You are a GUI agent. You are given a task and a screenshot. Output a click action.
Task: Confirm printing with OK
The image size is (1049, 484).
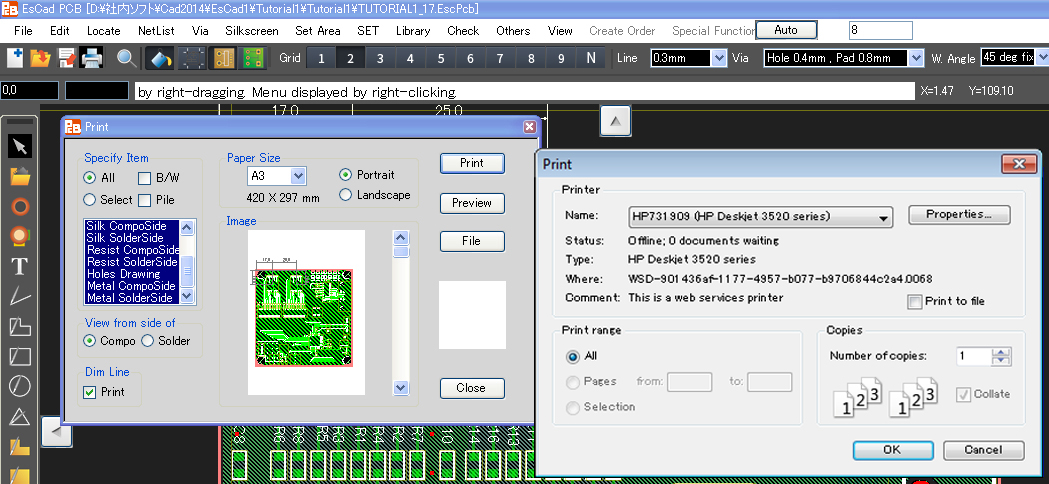click(892, 450)
